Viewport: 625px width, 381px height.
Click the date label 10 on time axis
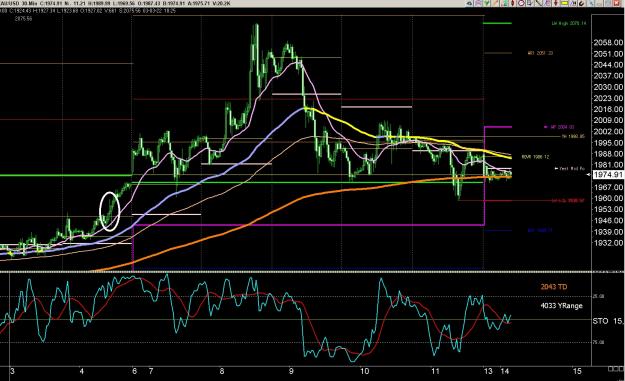point(364,371)
